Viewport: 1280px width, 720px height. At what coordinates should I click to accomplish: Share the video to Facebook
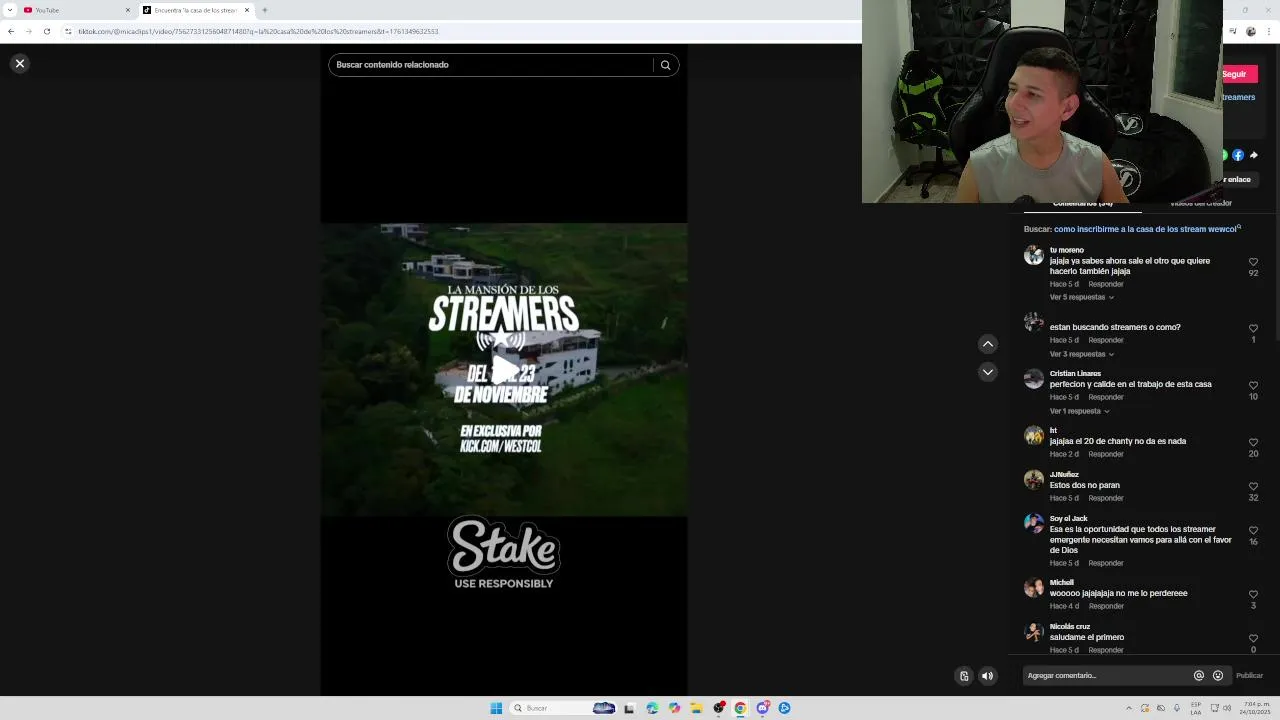pyautogui.click(x=1238, y=155)
